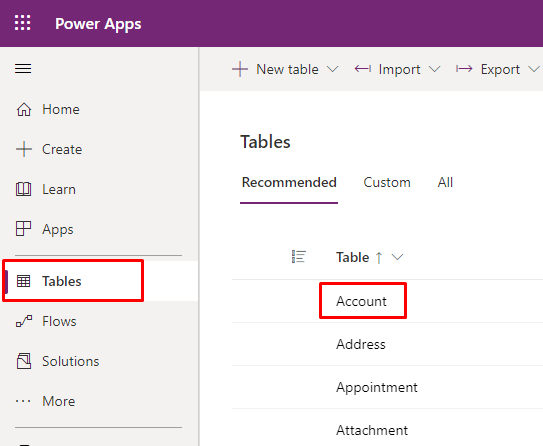Click the Learn book icon

tap(24, 189)
